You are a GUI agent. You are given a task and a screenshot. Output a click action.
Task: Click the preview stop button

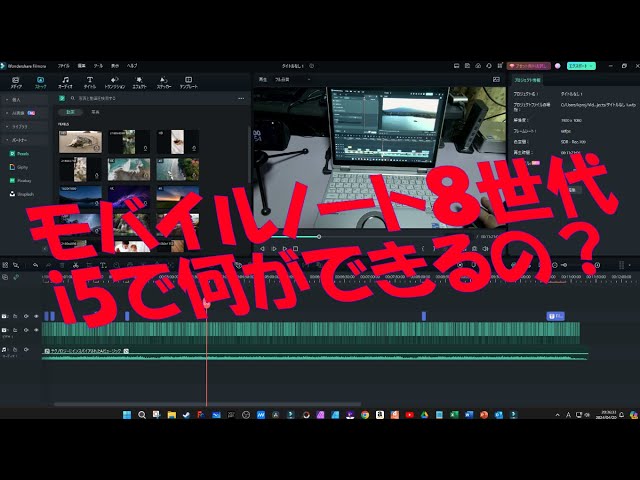pyautogui.click(x=296, y=248)
